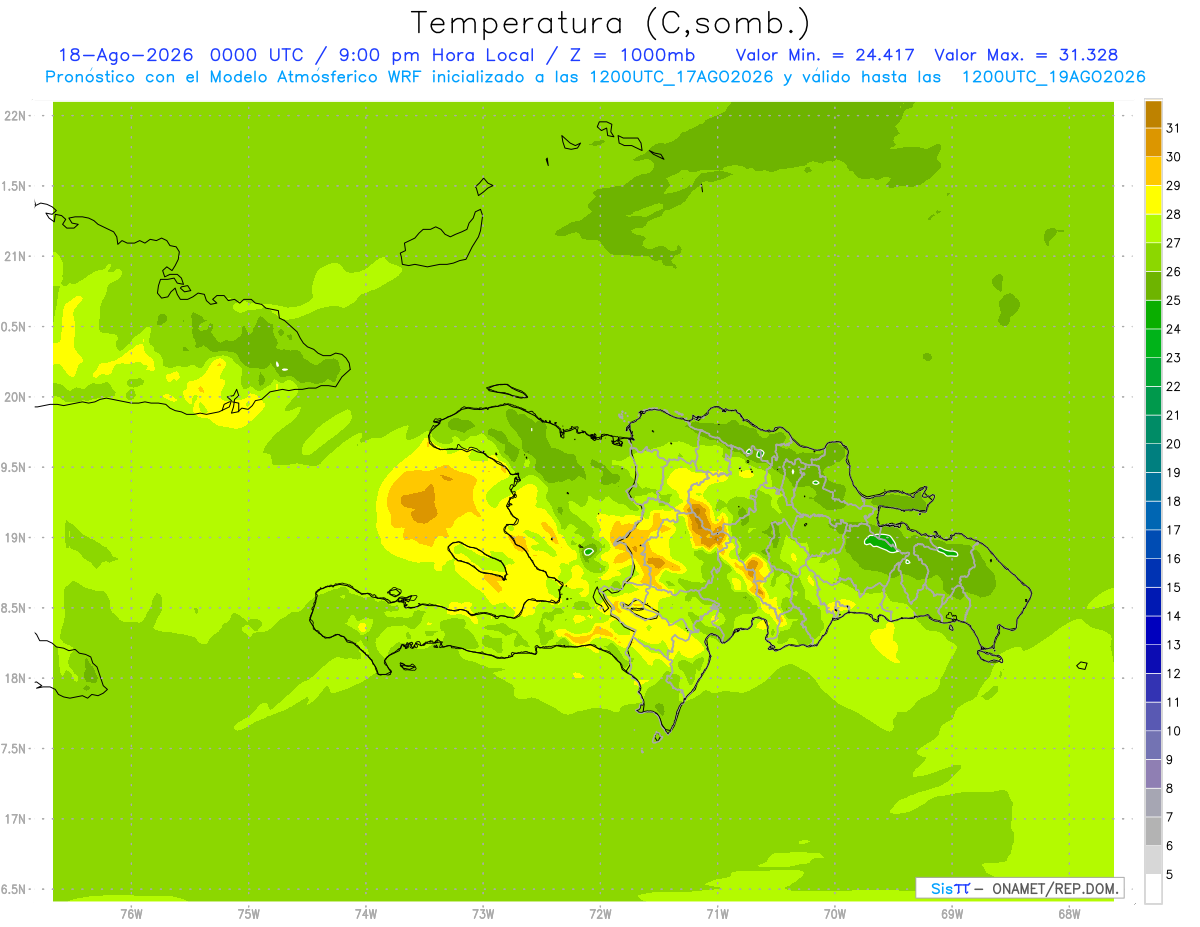Image resolution: width=1200 pixels, height=927 pixels.
Task: Click the 75W longitude label
Action: coord(248,914)
